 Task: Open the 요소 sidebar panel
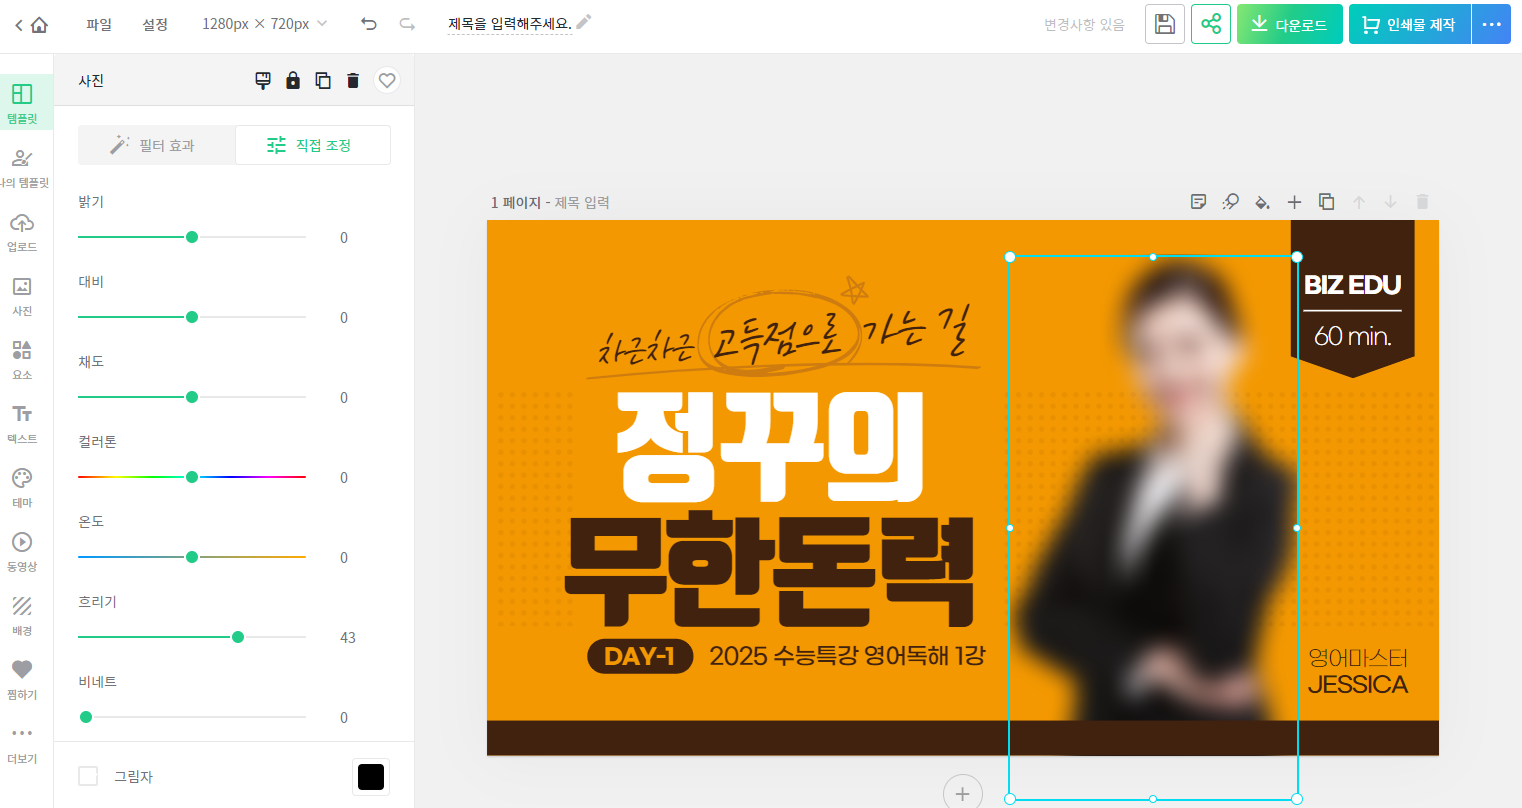(22, 359)
